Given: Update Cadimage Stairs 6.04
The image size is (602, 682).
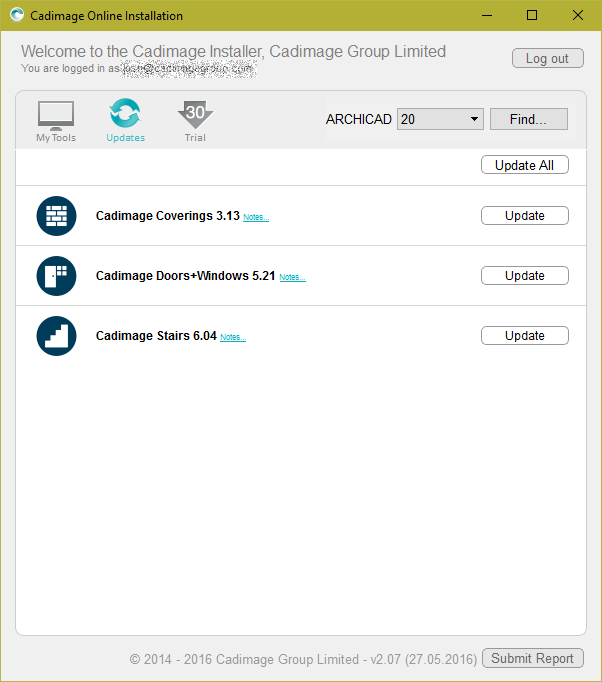Looking at the screenshot, I should (x=524, y=336).
